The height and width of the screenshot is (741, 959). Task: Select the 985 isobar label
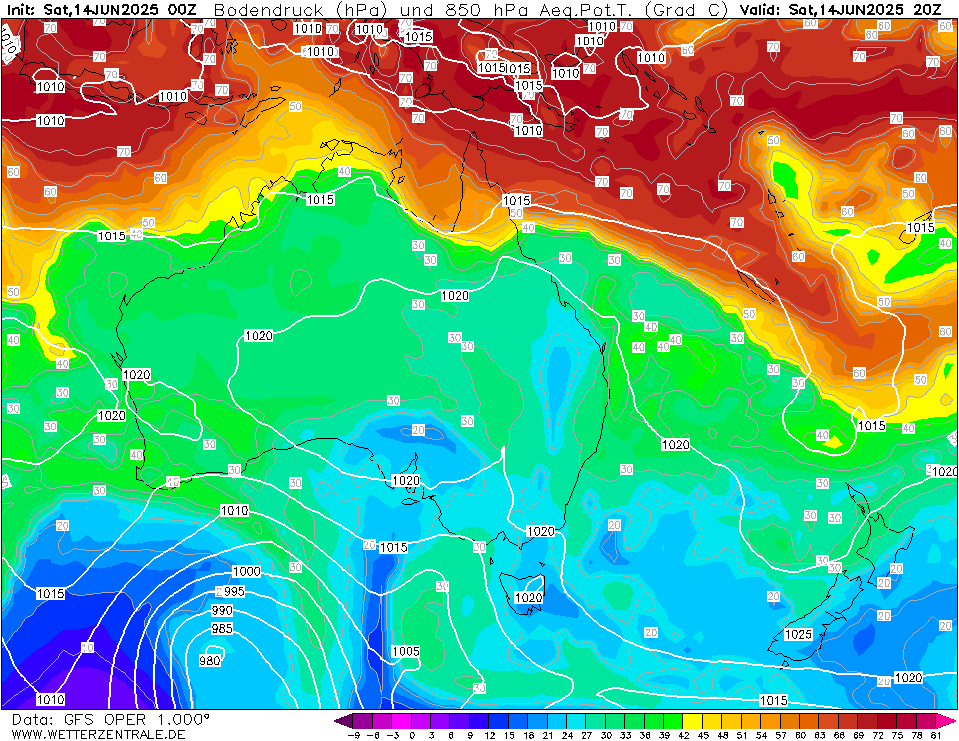click(222, 629)
